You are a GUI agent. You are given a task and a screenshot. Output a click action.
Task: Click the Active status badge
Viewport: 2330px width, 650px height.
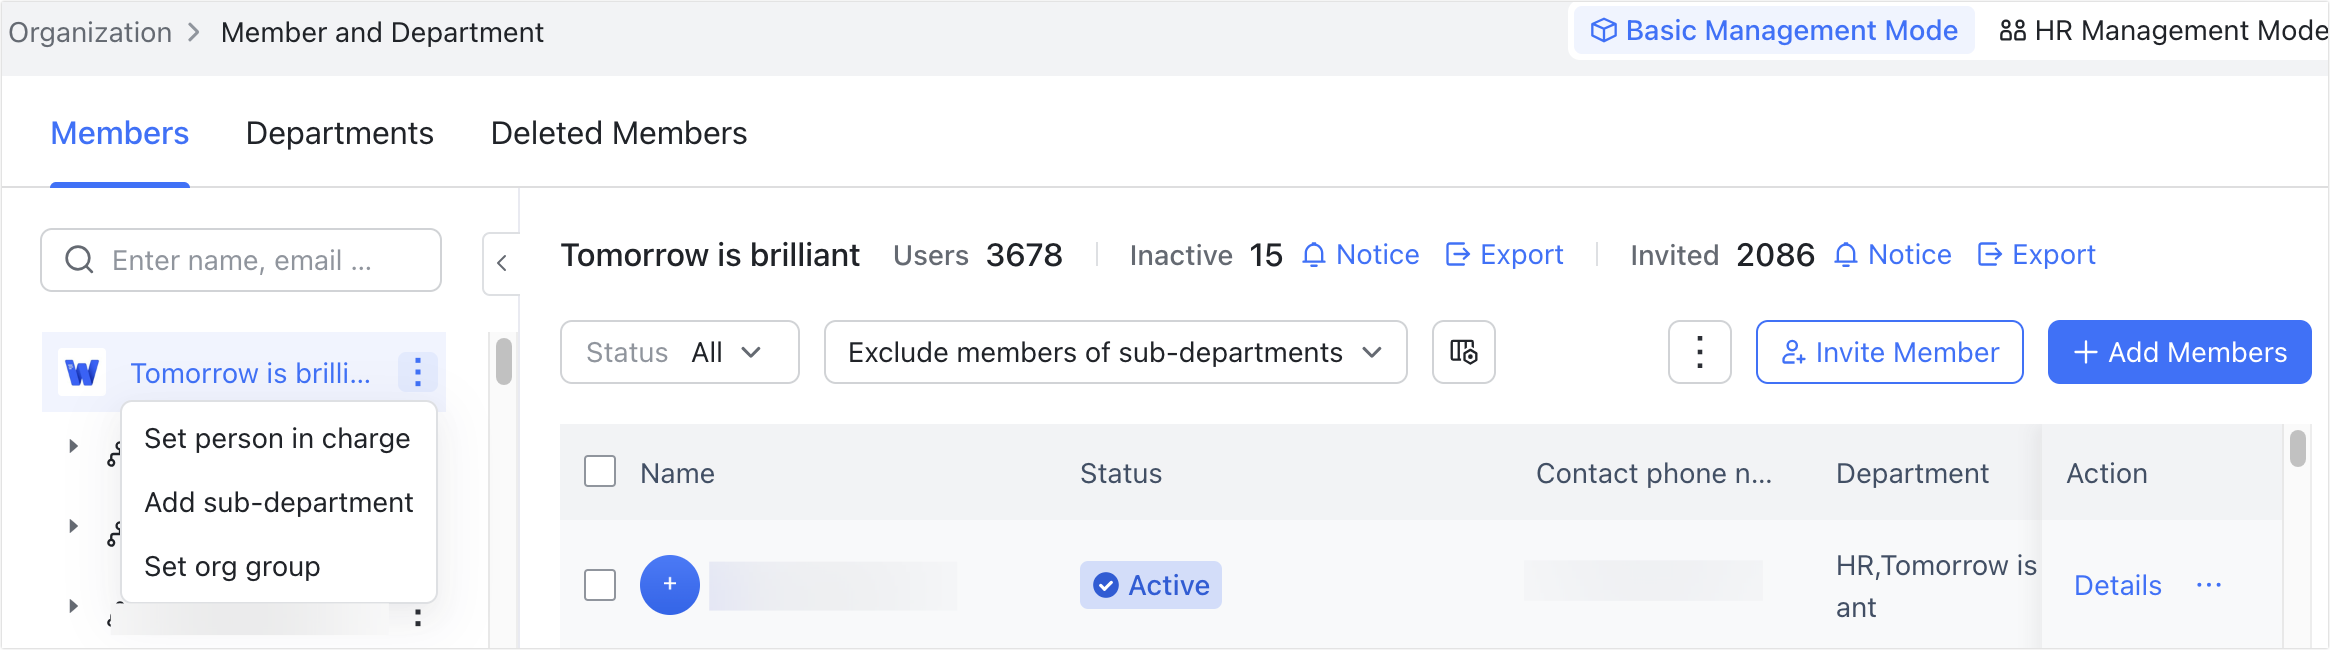[x=1151, y=585]
